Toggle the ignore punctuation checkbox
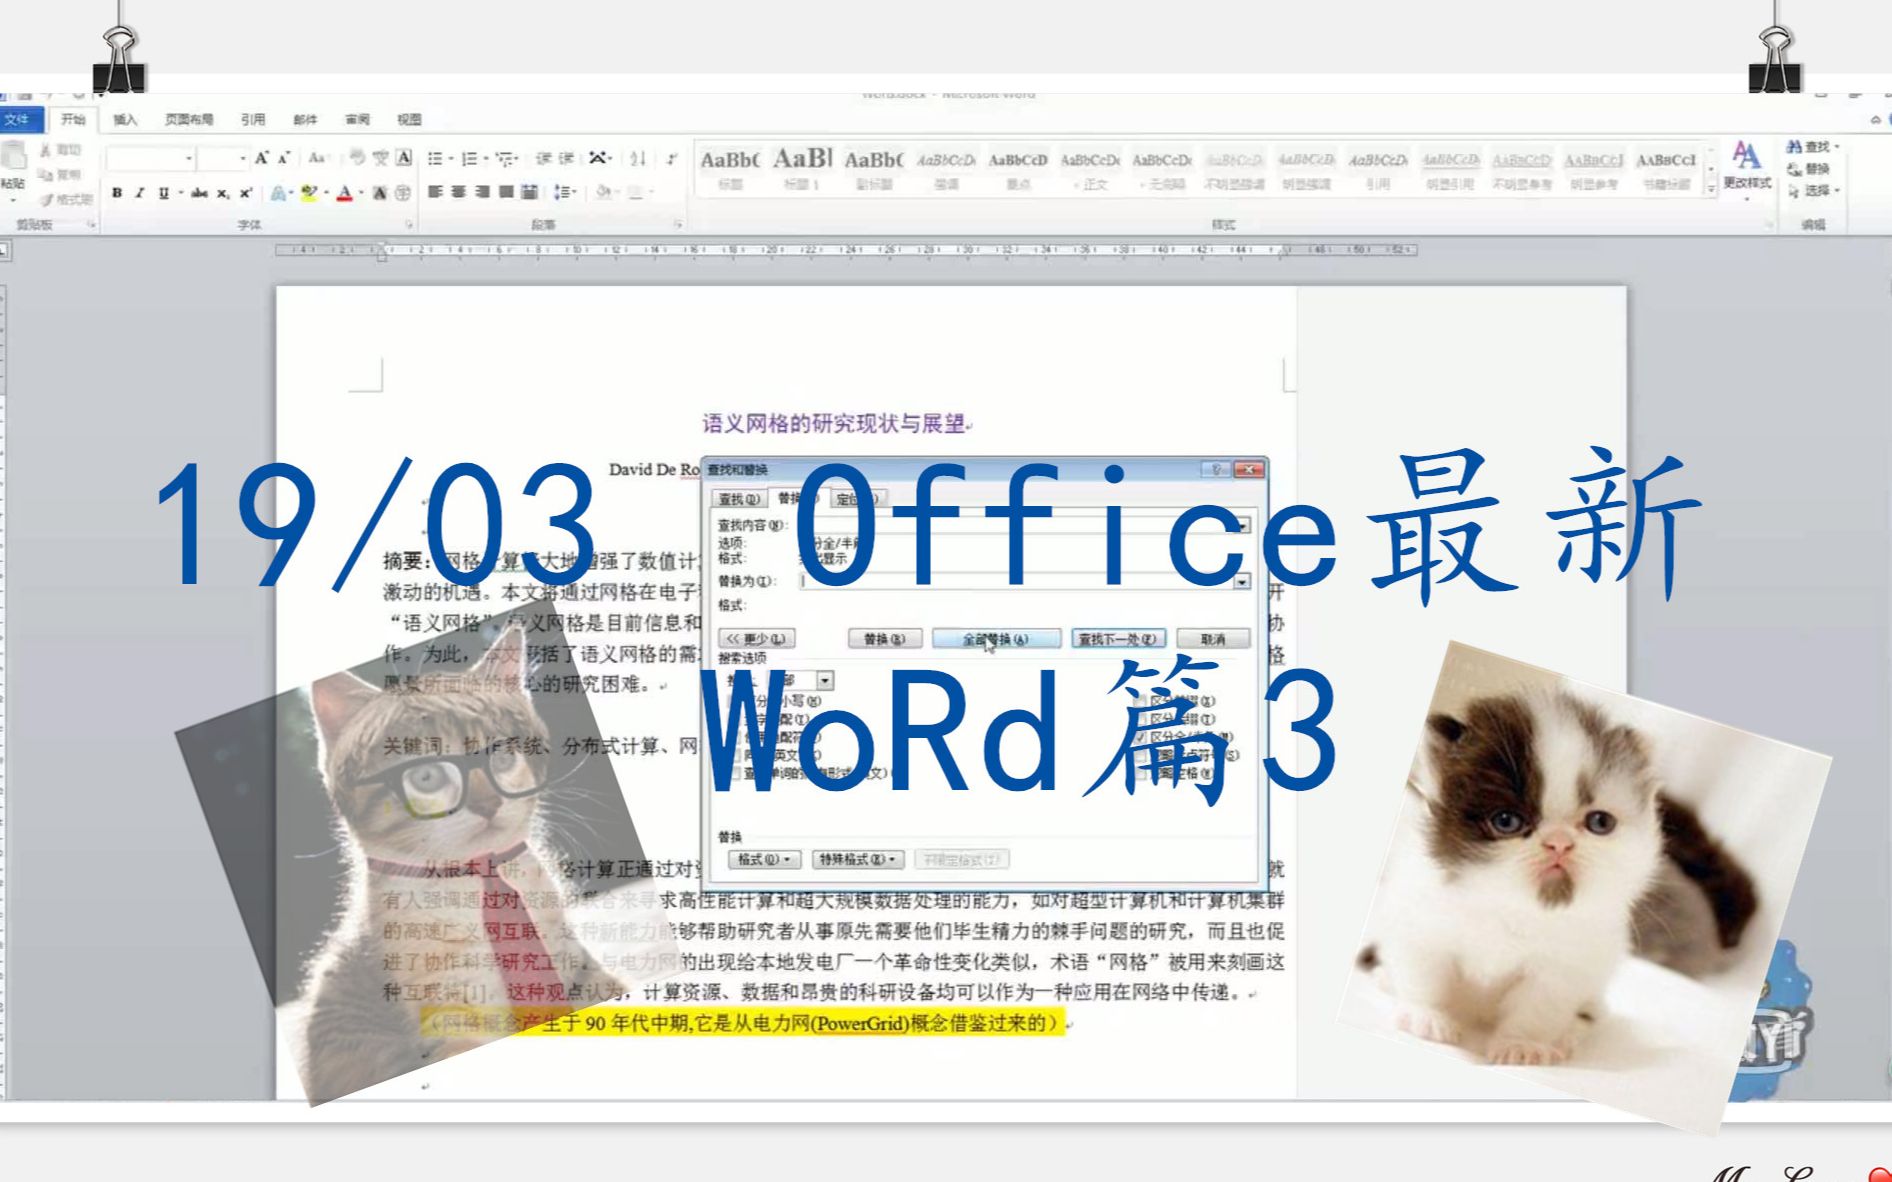 coord(1141,755)
